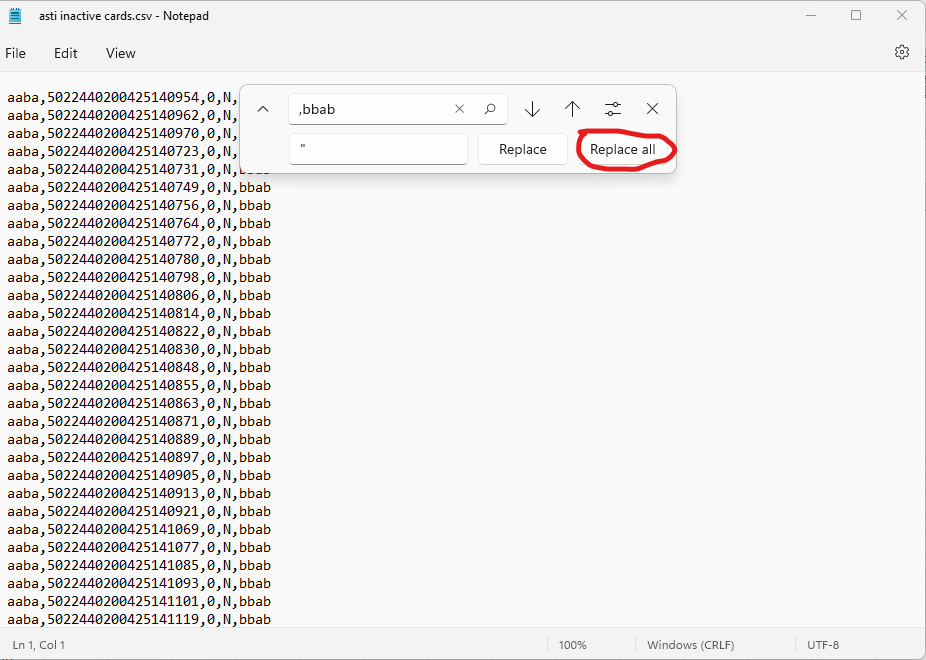Open the search filter options icon
The width and height of the screenshot is (926, 660).
point(612,109)
